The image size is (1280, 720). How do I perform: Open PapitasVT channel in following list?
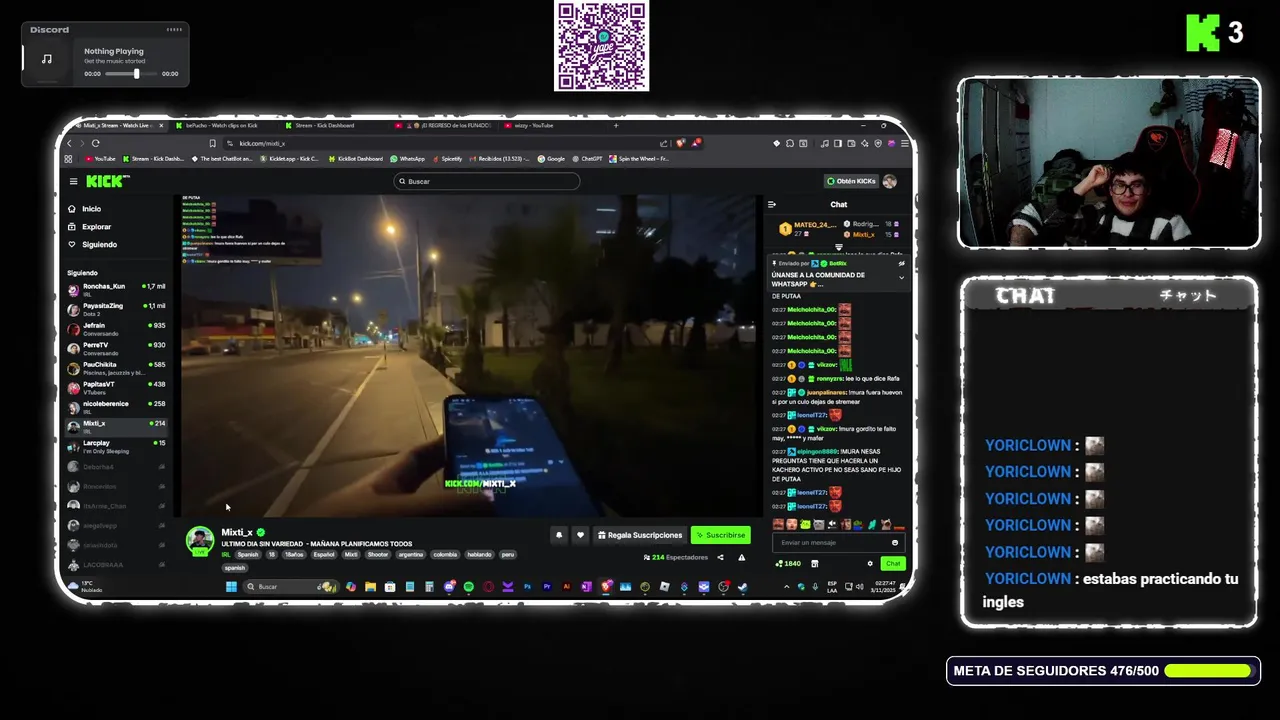(x=116, y=387)
